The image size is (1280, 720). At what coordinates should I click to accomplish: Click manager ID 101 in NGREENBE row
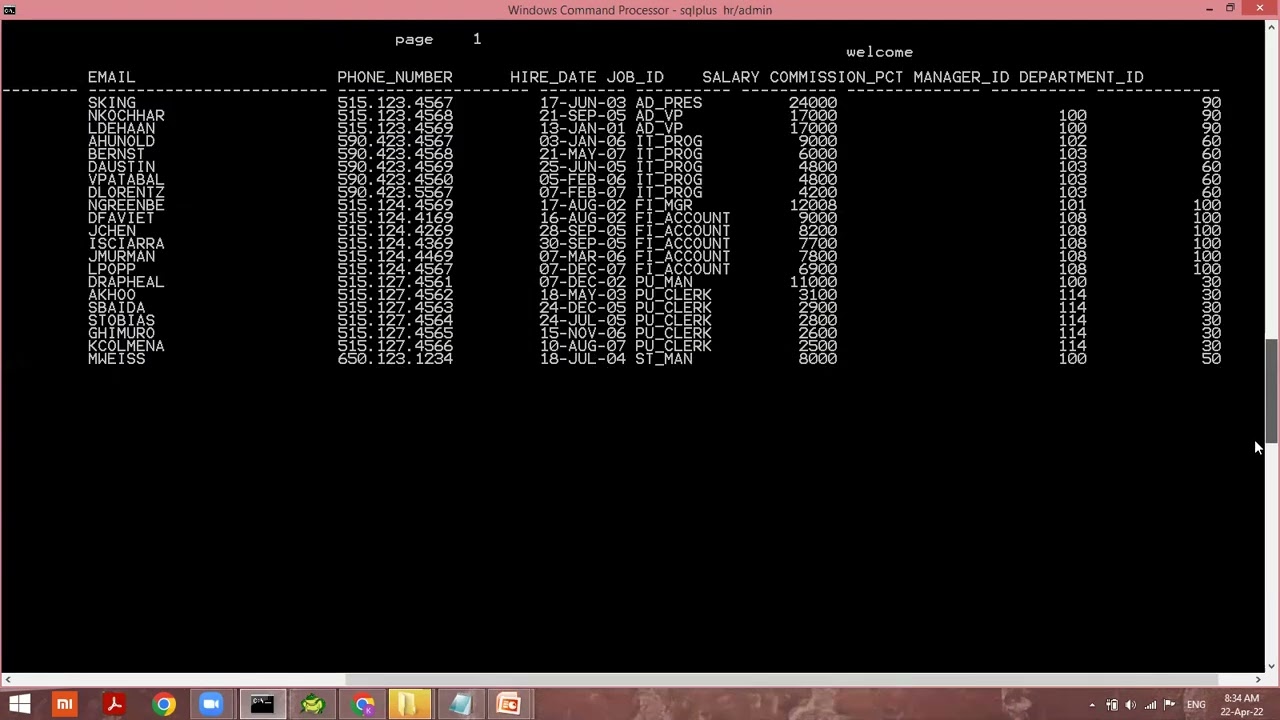[x=1072, y=205]
